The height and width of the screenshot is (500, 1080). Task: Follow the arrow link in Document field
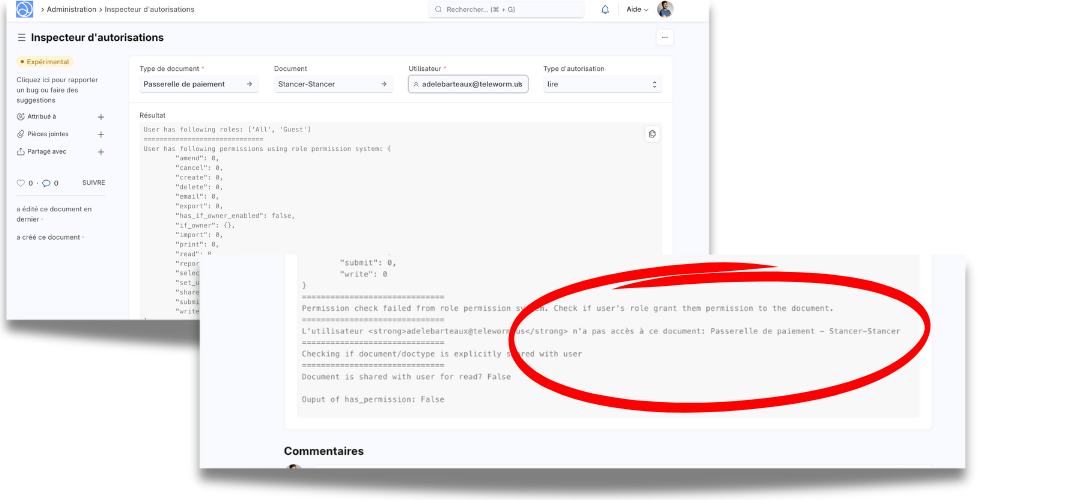click(385, 85)
